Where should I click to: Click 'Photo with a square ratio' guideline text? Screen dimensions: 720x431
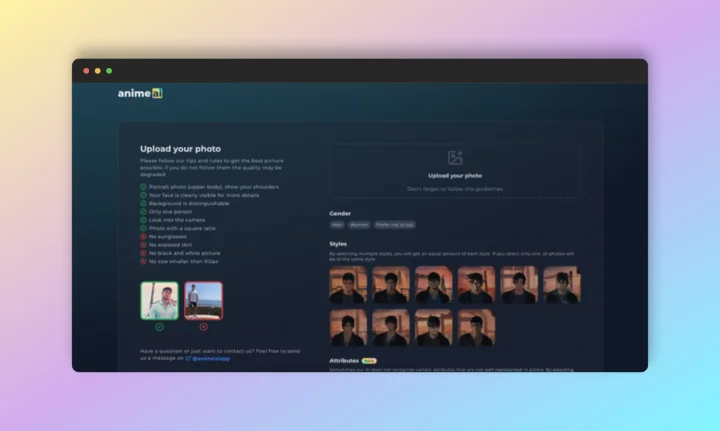click(x=182, y=228)
